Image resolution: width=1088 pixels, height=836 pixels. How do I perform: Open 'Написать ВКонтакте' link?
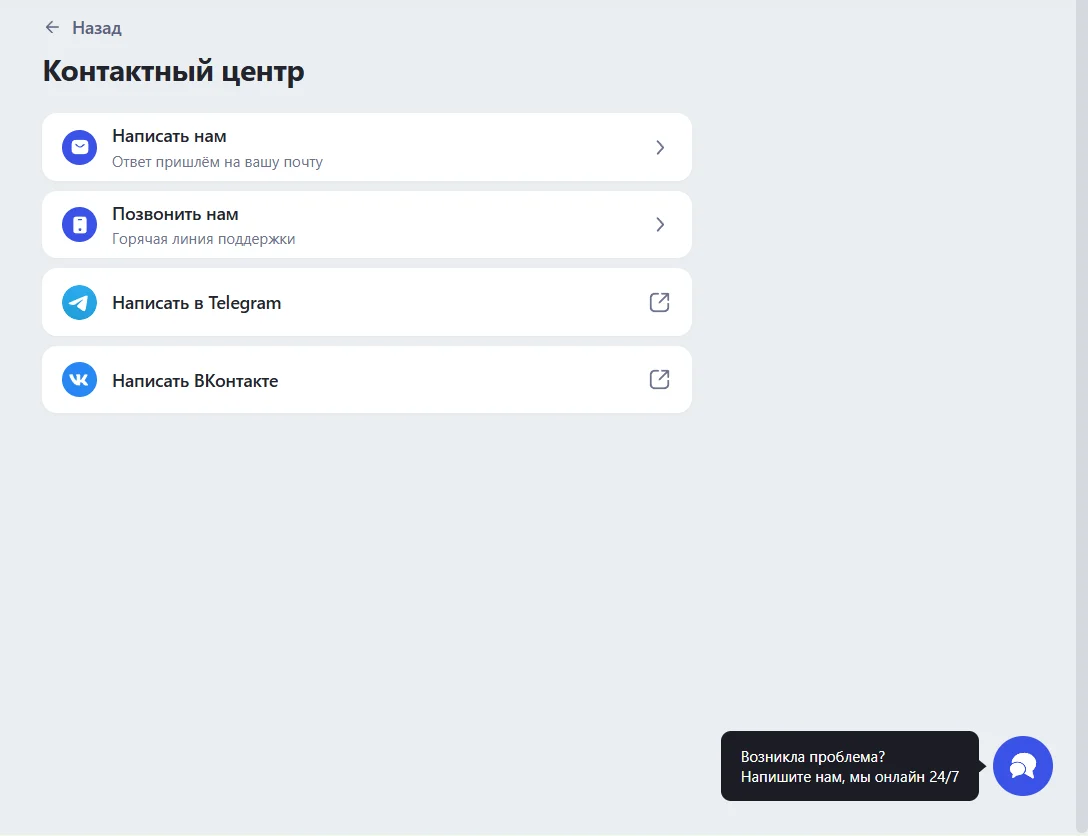(367, 379)
